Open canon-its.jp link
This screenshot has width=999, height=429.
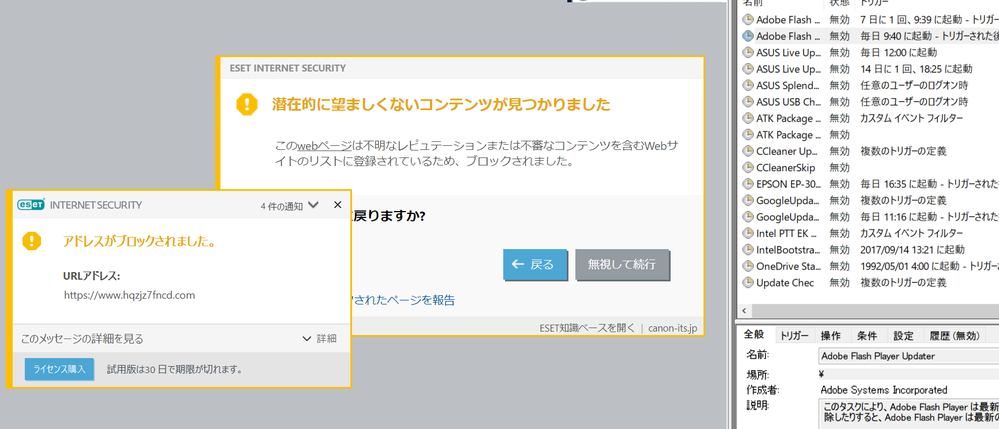point(673,328)
